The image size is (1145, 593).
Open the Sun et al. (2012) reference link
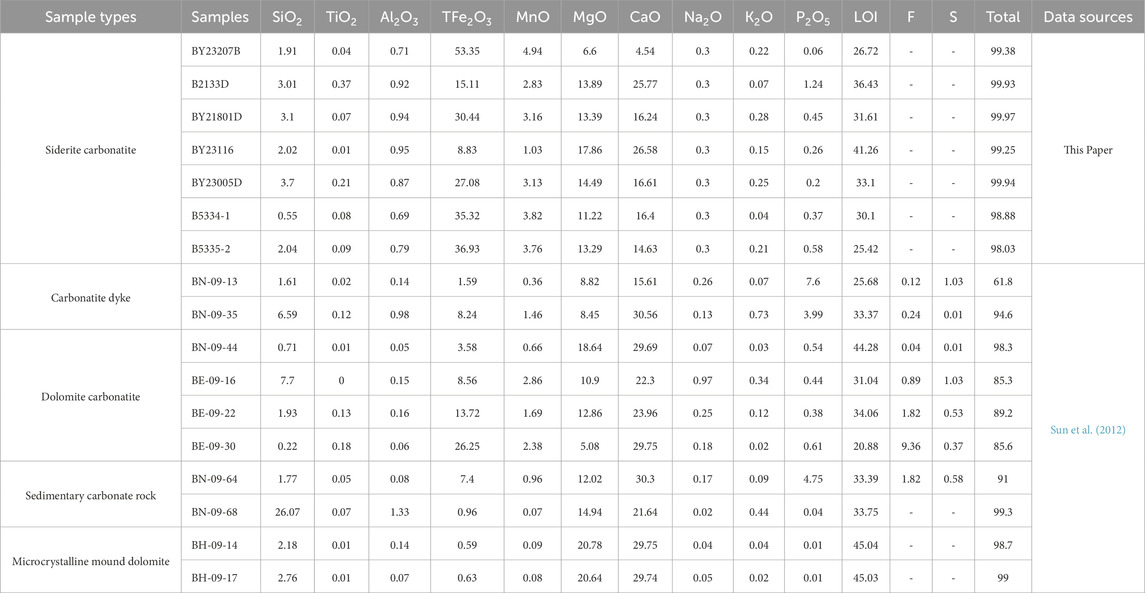point(1088,429)
